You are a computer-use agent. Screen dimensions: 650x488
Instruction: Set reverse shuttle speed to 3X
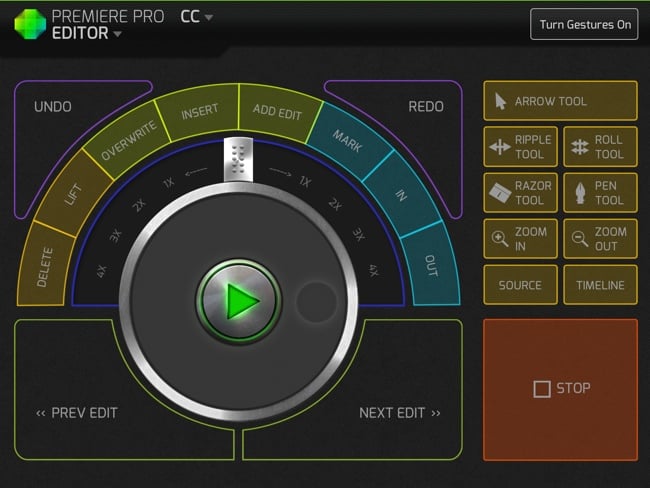(115, 235)
